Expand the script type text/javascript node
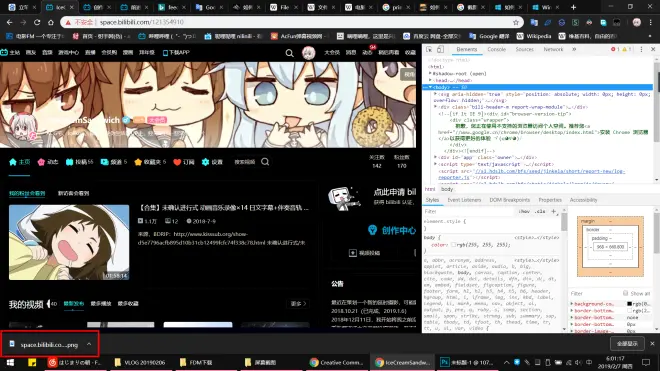Image resolution: width=660 pixels, height=371 pixels. [436, 164]
